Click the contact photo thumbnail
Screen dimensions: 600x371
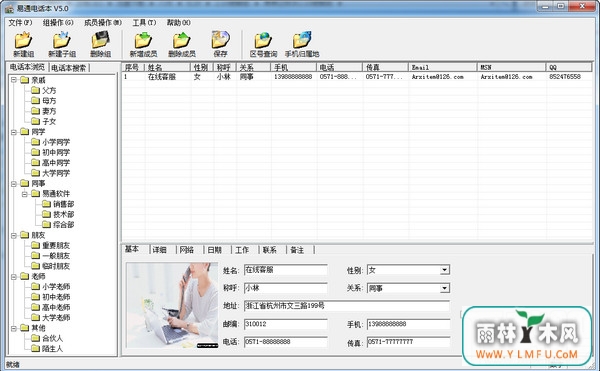point(172,305)
